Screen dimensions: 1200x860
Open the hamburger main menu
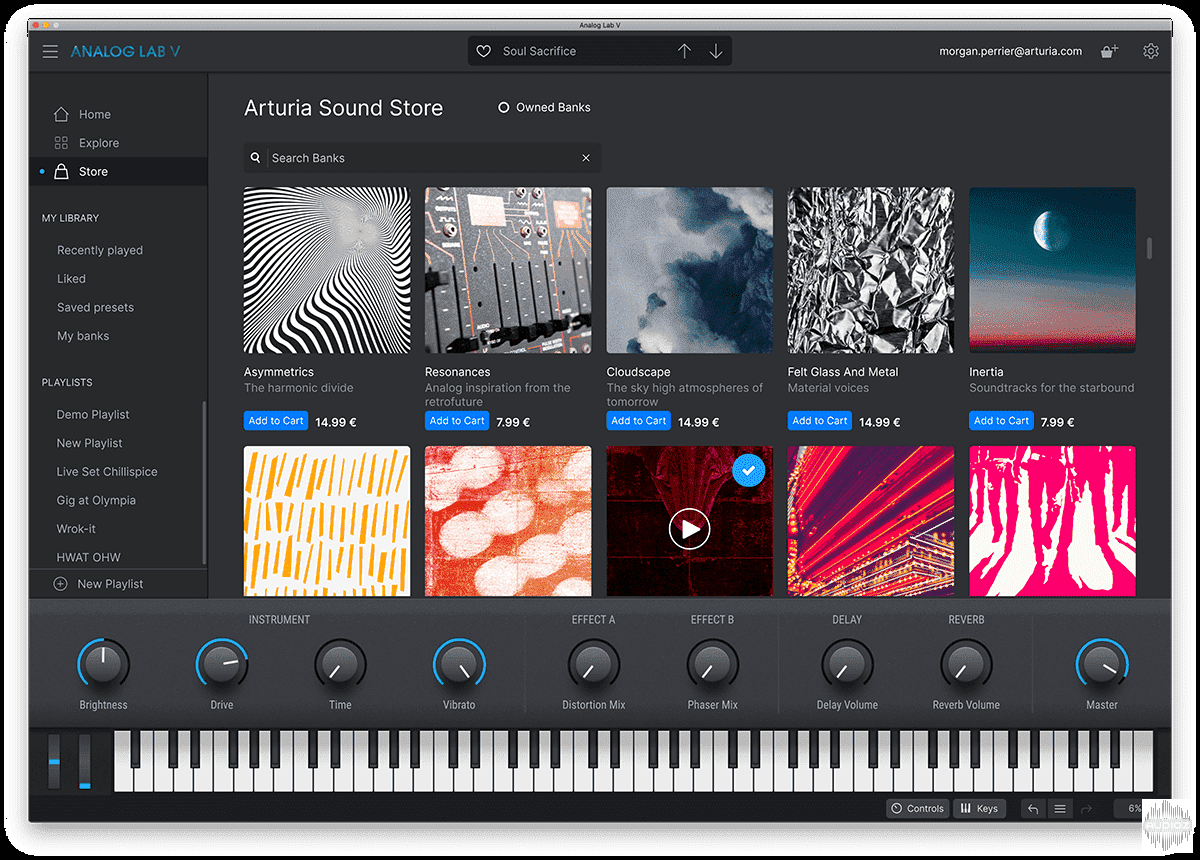pyautogui.click(x=50, y=52)
